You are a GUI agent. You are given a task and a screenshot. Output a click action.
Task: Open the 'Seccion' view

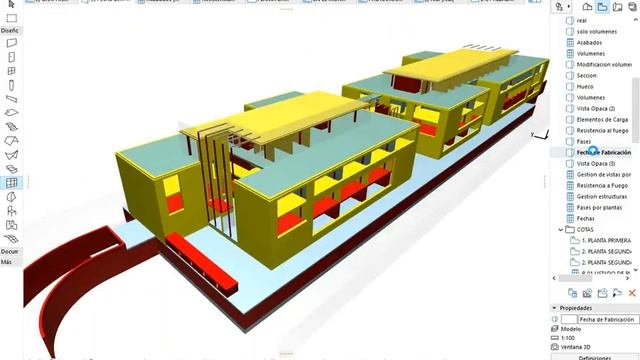pos(586,76)
